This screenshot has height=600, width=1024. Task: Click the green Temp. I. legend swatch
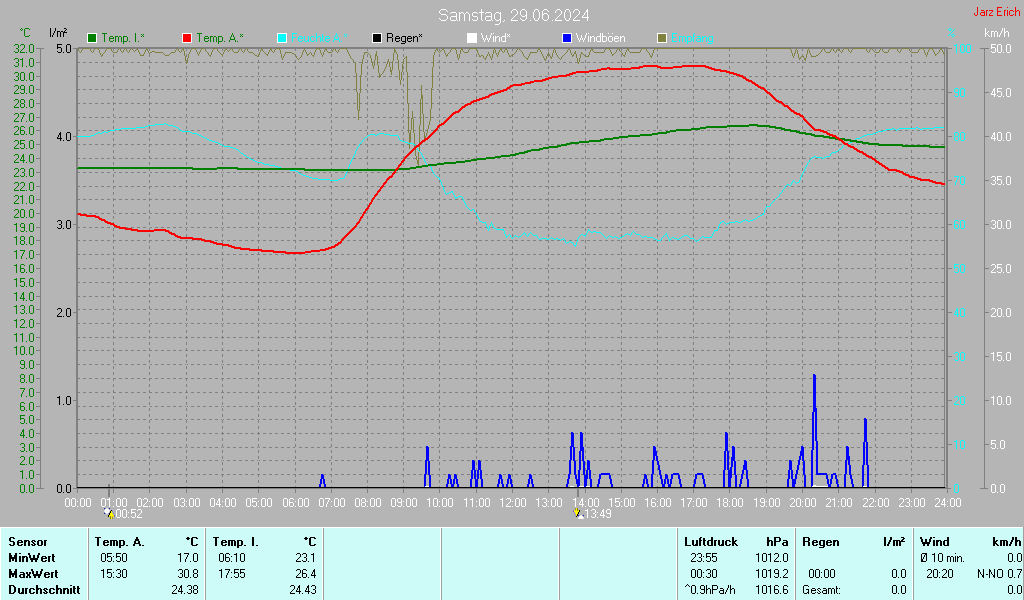pos(93,38)
